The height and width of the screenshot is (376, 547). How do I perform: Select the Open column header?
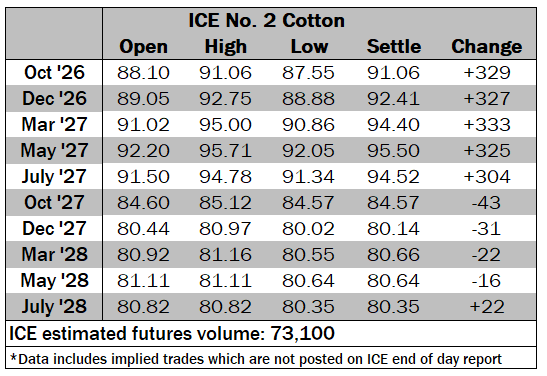point(143,47)
